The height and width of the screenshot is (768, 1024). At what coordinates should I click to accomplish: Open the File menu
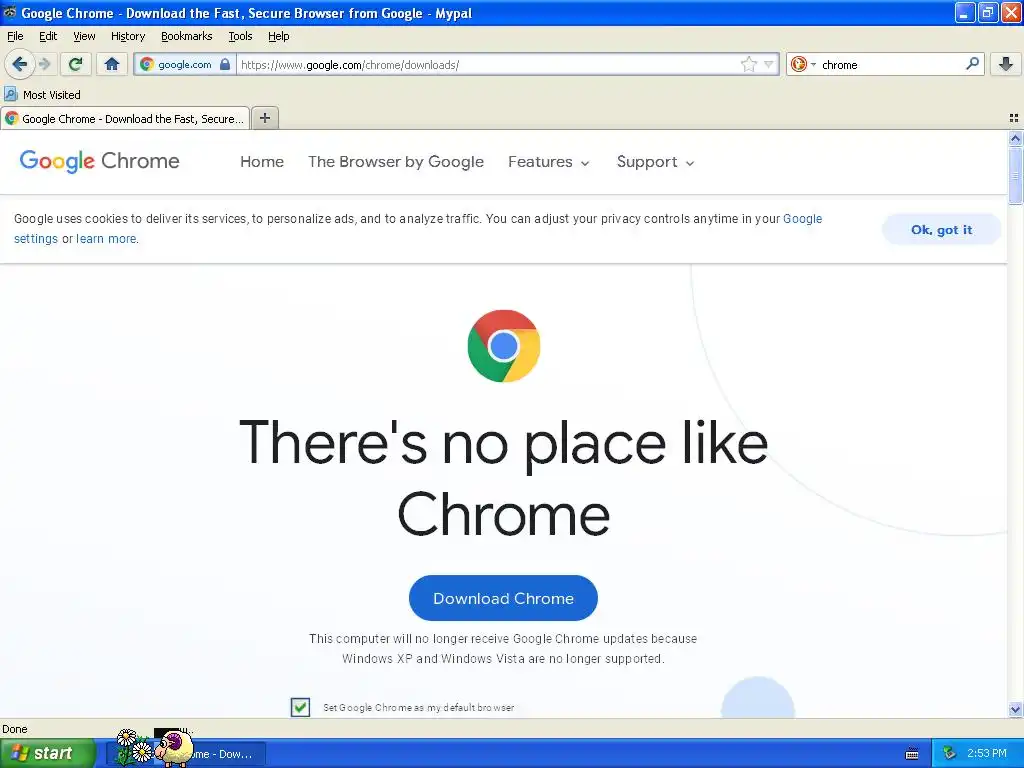[x=15, y=36]
